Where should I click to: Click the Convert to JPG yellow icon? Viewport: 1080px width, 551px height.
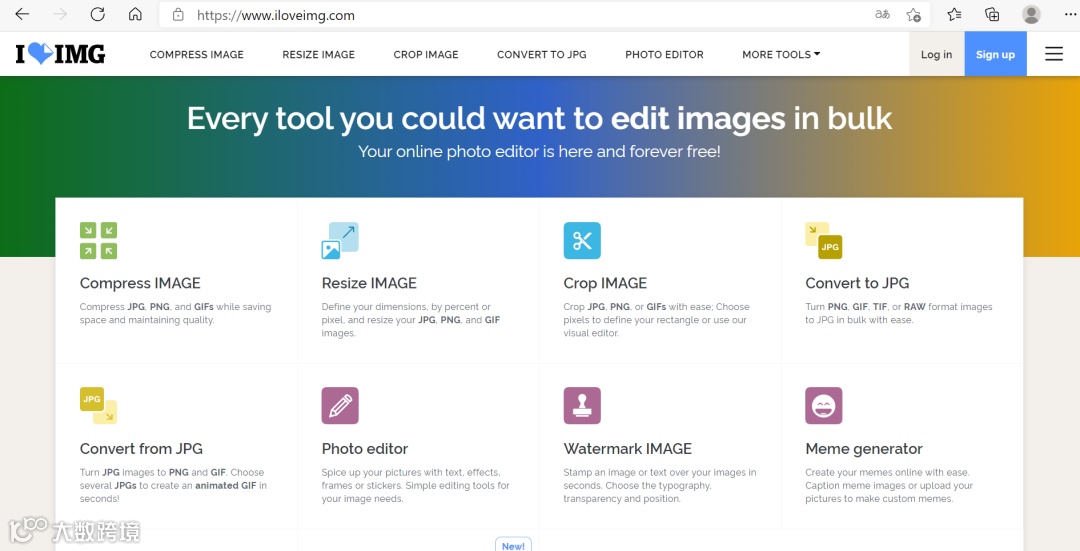[824, 240]
